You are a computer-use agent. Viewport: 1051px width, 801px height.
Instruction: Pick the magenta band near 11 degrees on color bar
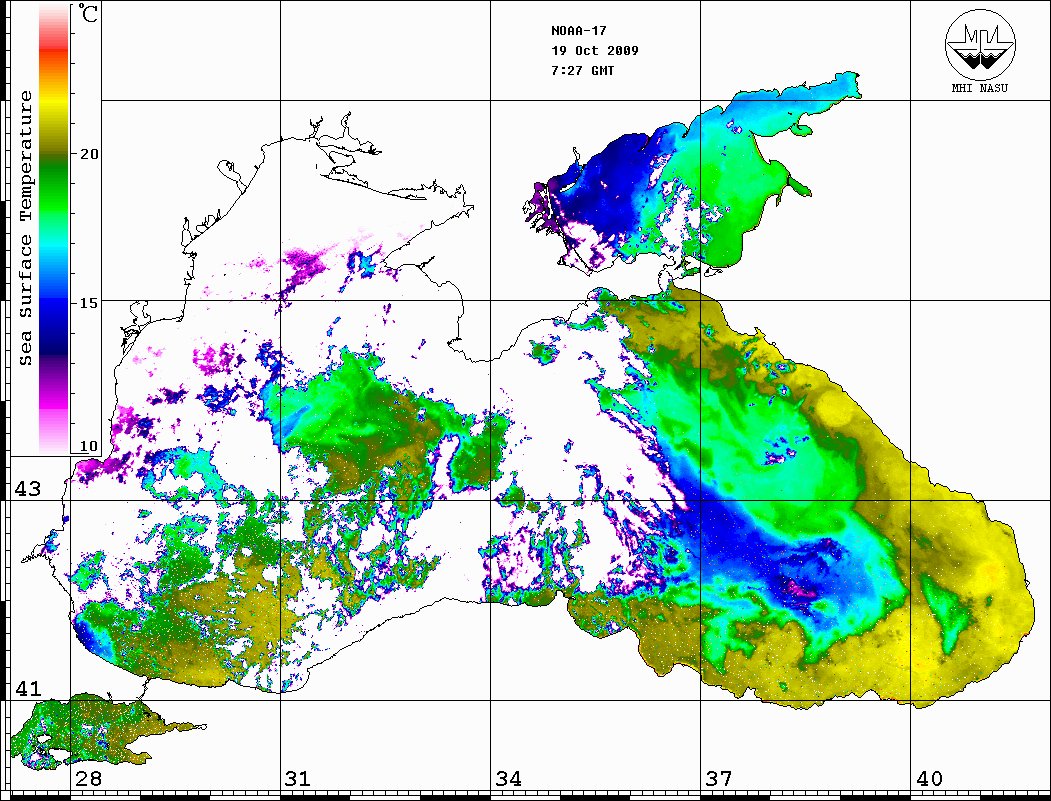coord(54,402)
